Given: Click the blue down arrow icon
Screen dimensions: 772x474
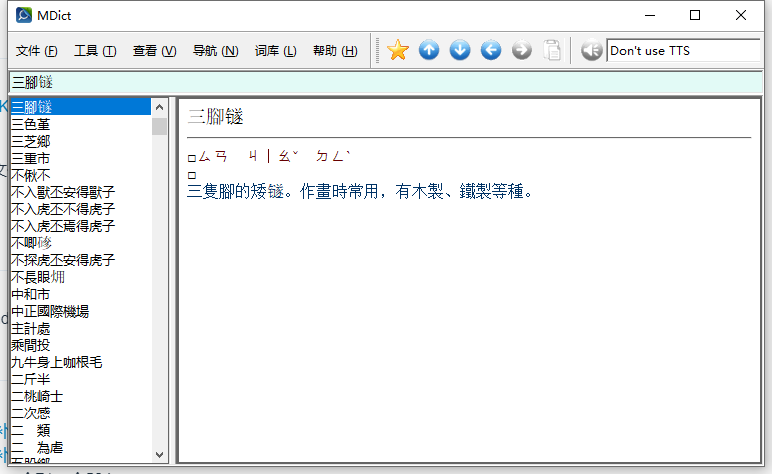Looking at the screenshot, I should [460, 50].
